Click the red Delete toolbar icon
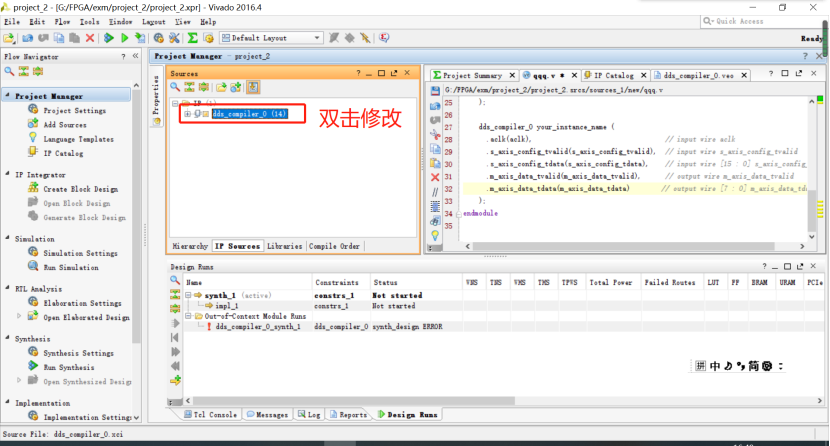The image size is (830, 446). coord(90,38)
